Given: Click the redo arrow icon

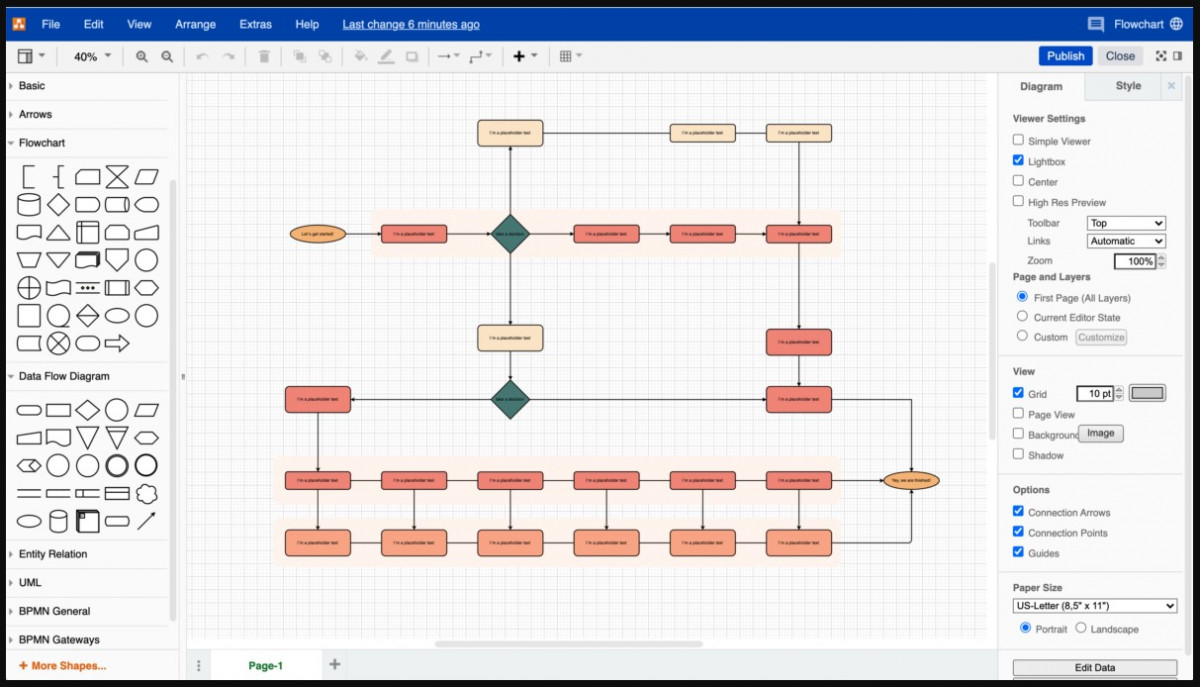Looking at the screenshot, I should coord(228,57).
